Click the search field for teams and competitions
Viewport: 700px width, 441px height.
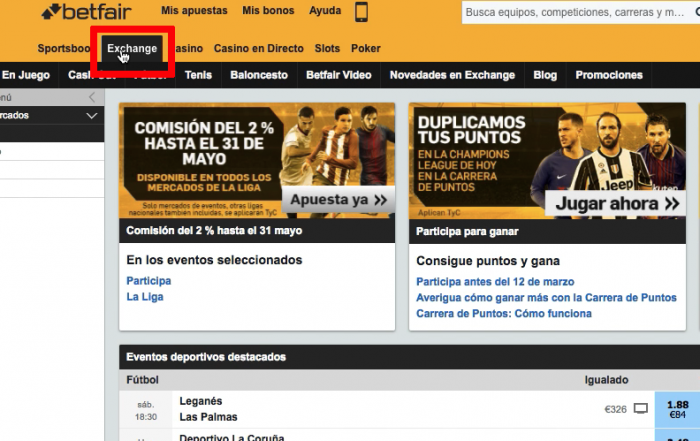pos(580,12)
